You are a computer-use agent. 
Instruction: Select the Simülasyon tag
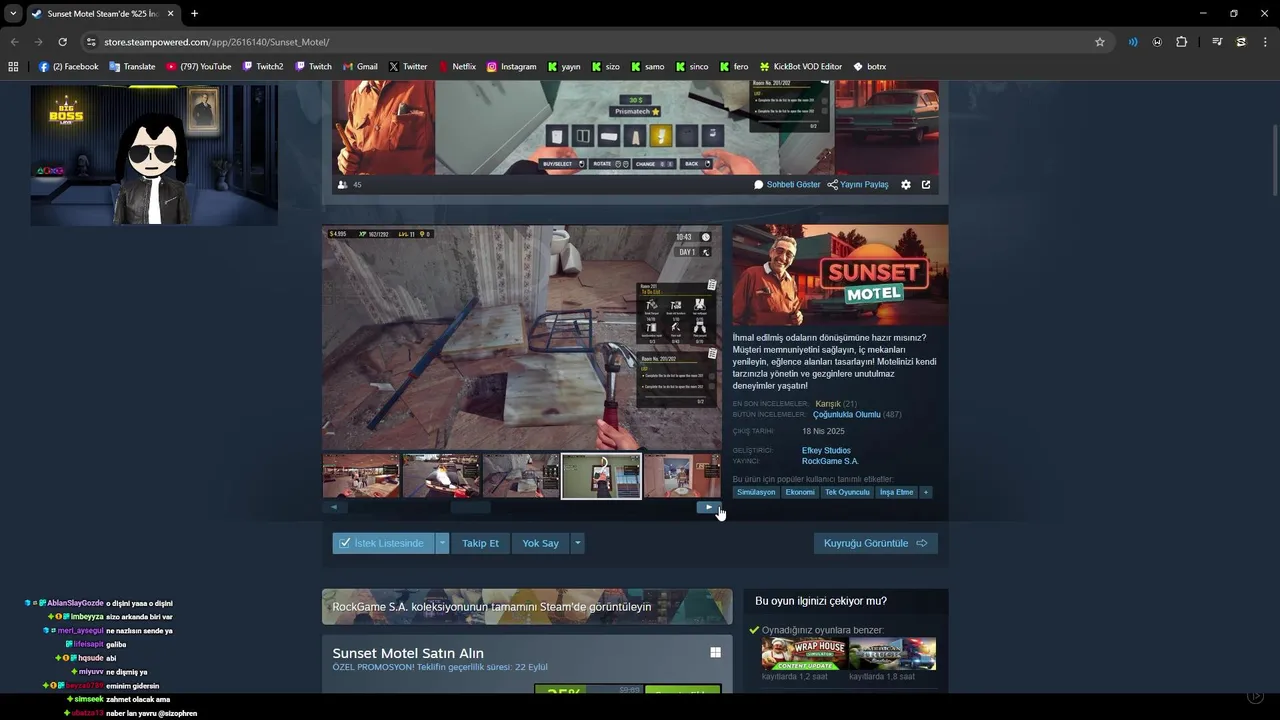pyautogui.click(x=756, y=492)
